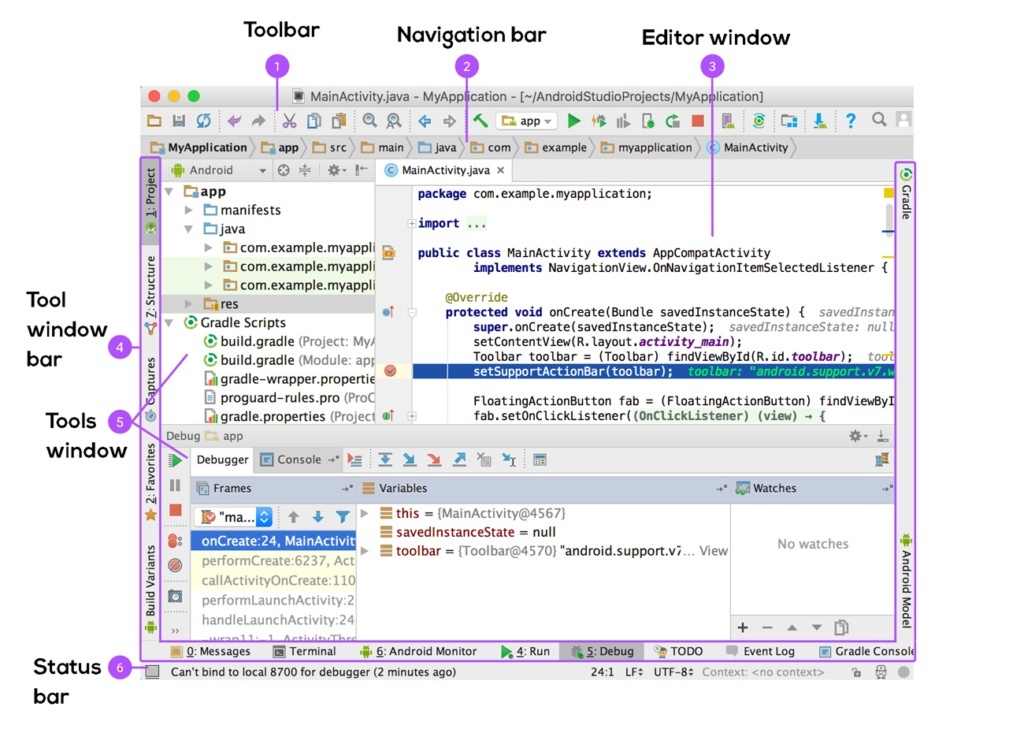Click the View link for toolbar variable
Viewport: 1024px width, 733px height.
(713, 551)
